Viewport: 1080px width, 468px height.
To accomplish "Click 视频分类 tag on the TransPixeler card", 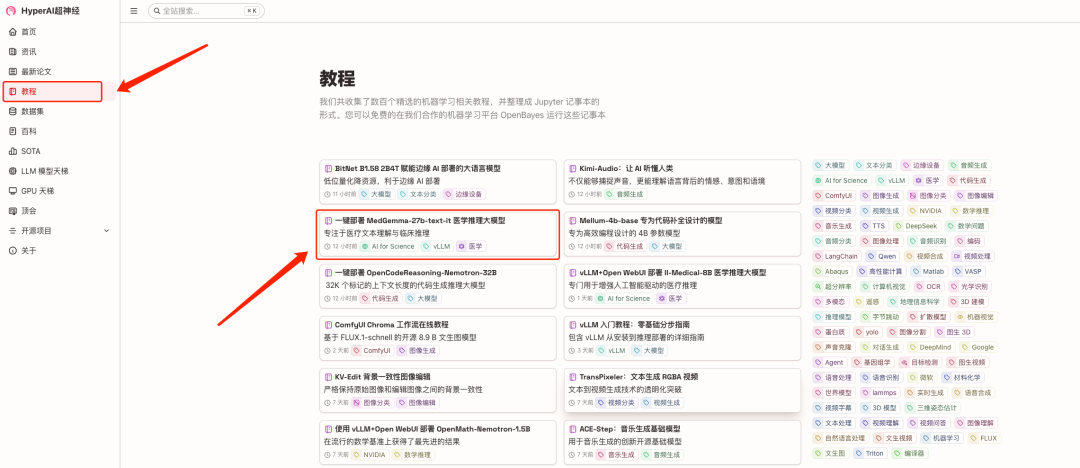I will [x=616, y=403].
